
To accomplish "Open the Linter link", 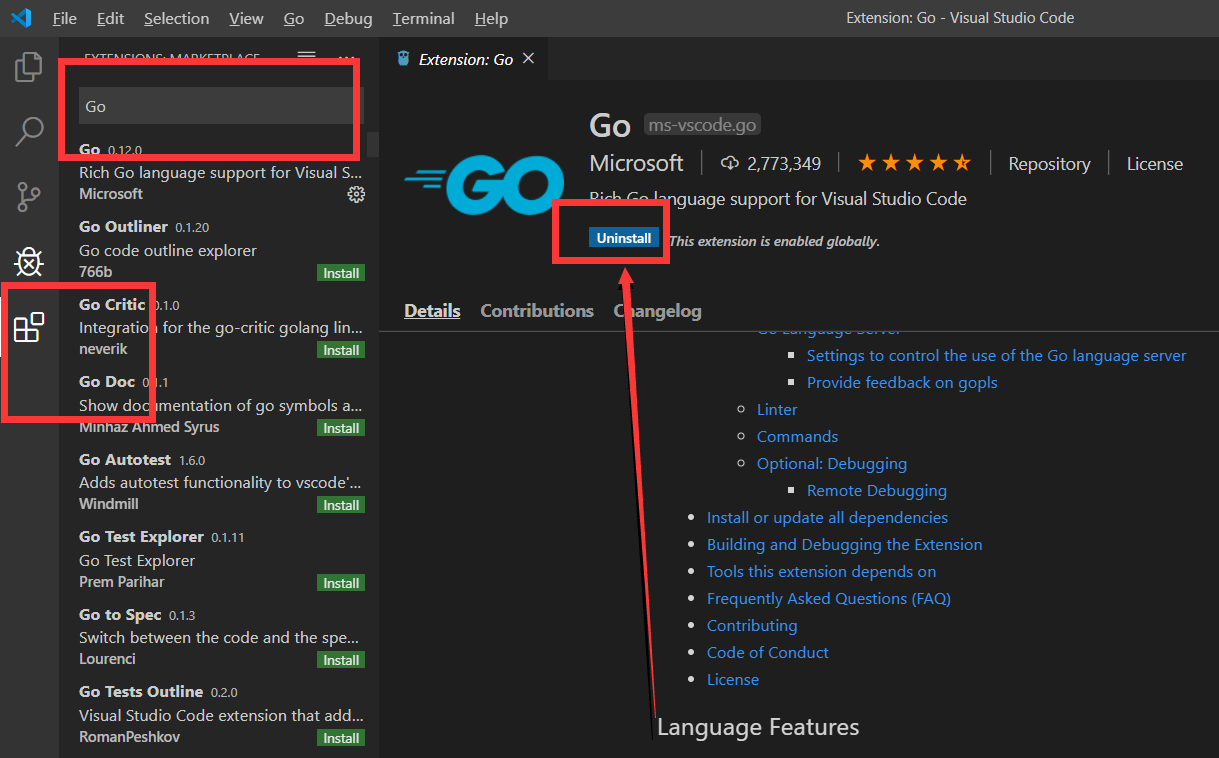I will pyautogui.click(x=777, y=409).
